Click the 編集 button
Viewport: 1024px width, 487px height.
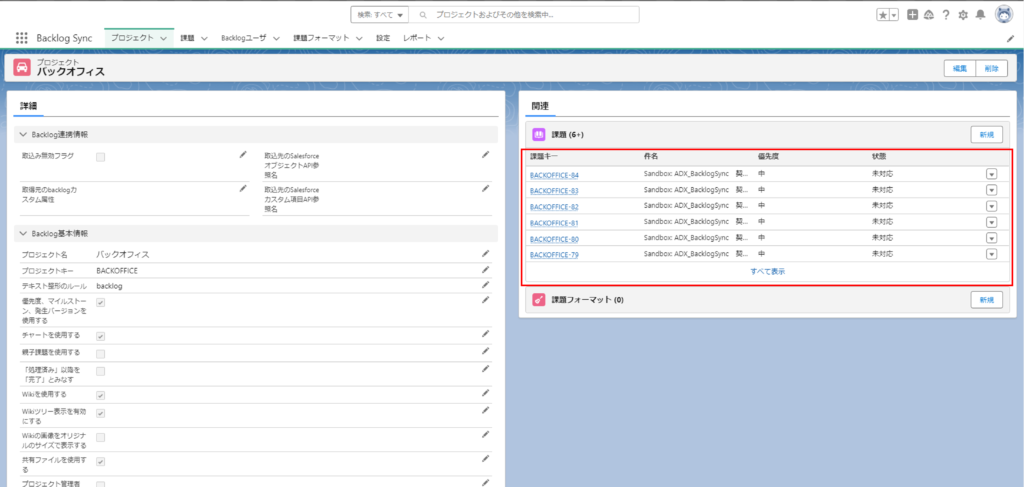point(960,68)
